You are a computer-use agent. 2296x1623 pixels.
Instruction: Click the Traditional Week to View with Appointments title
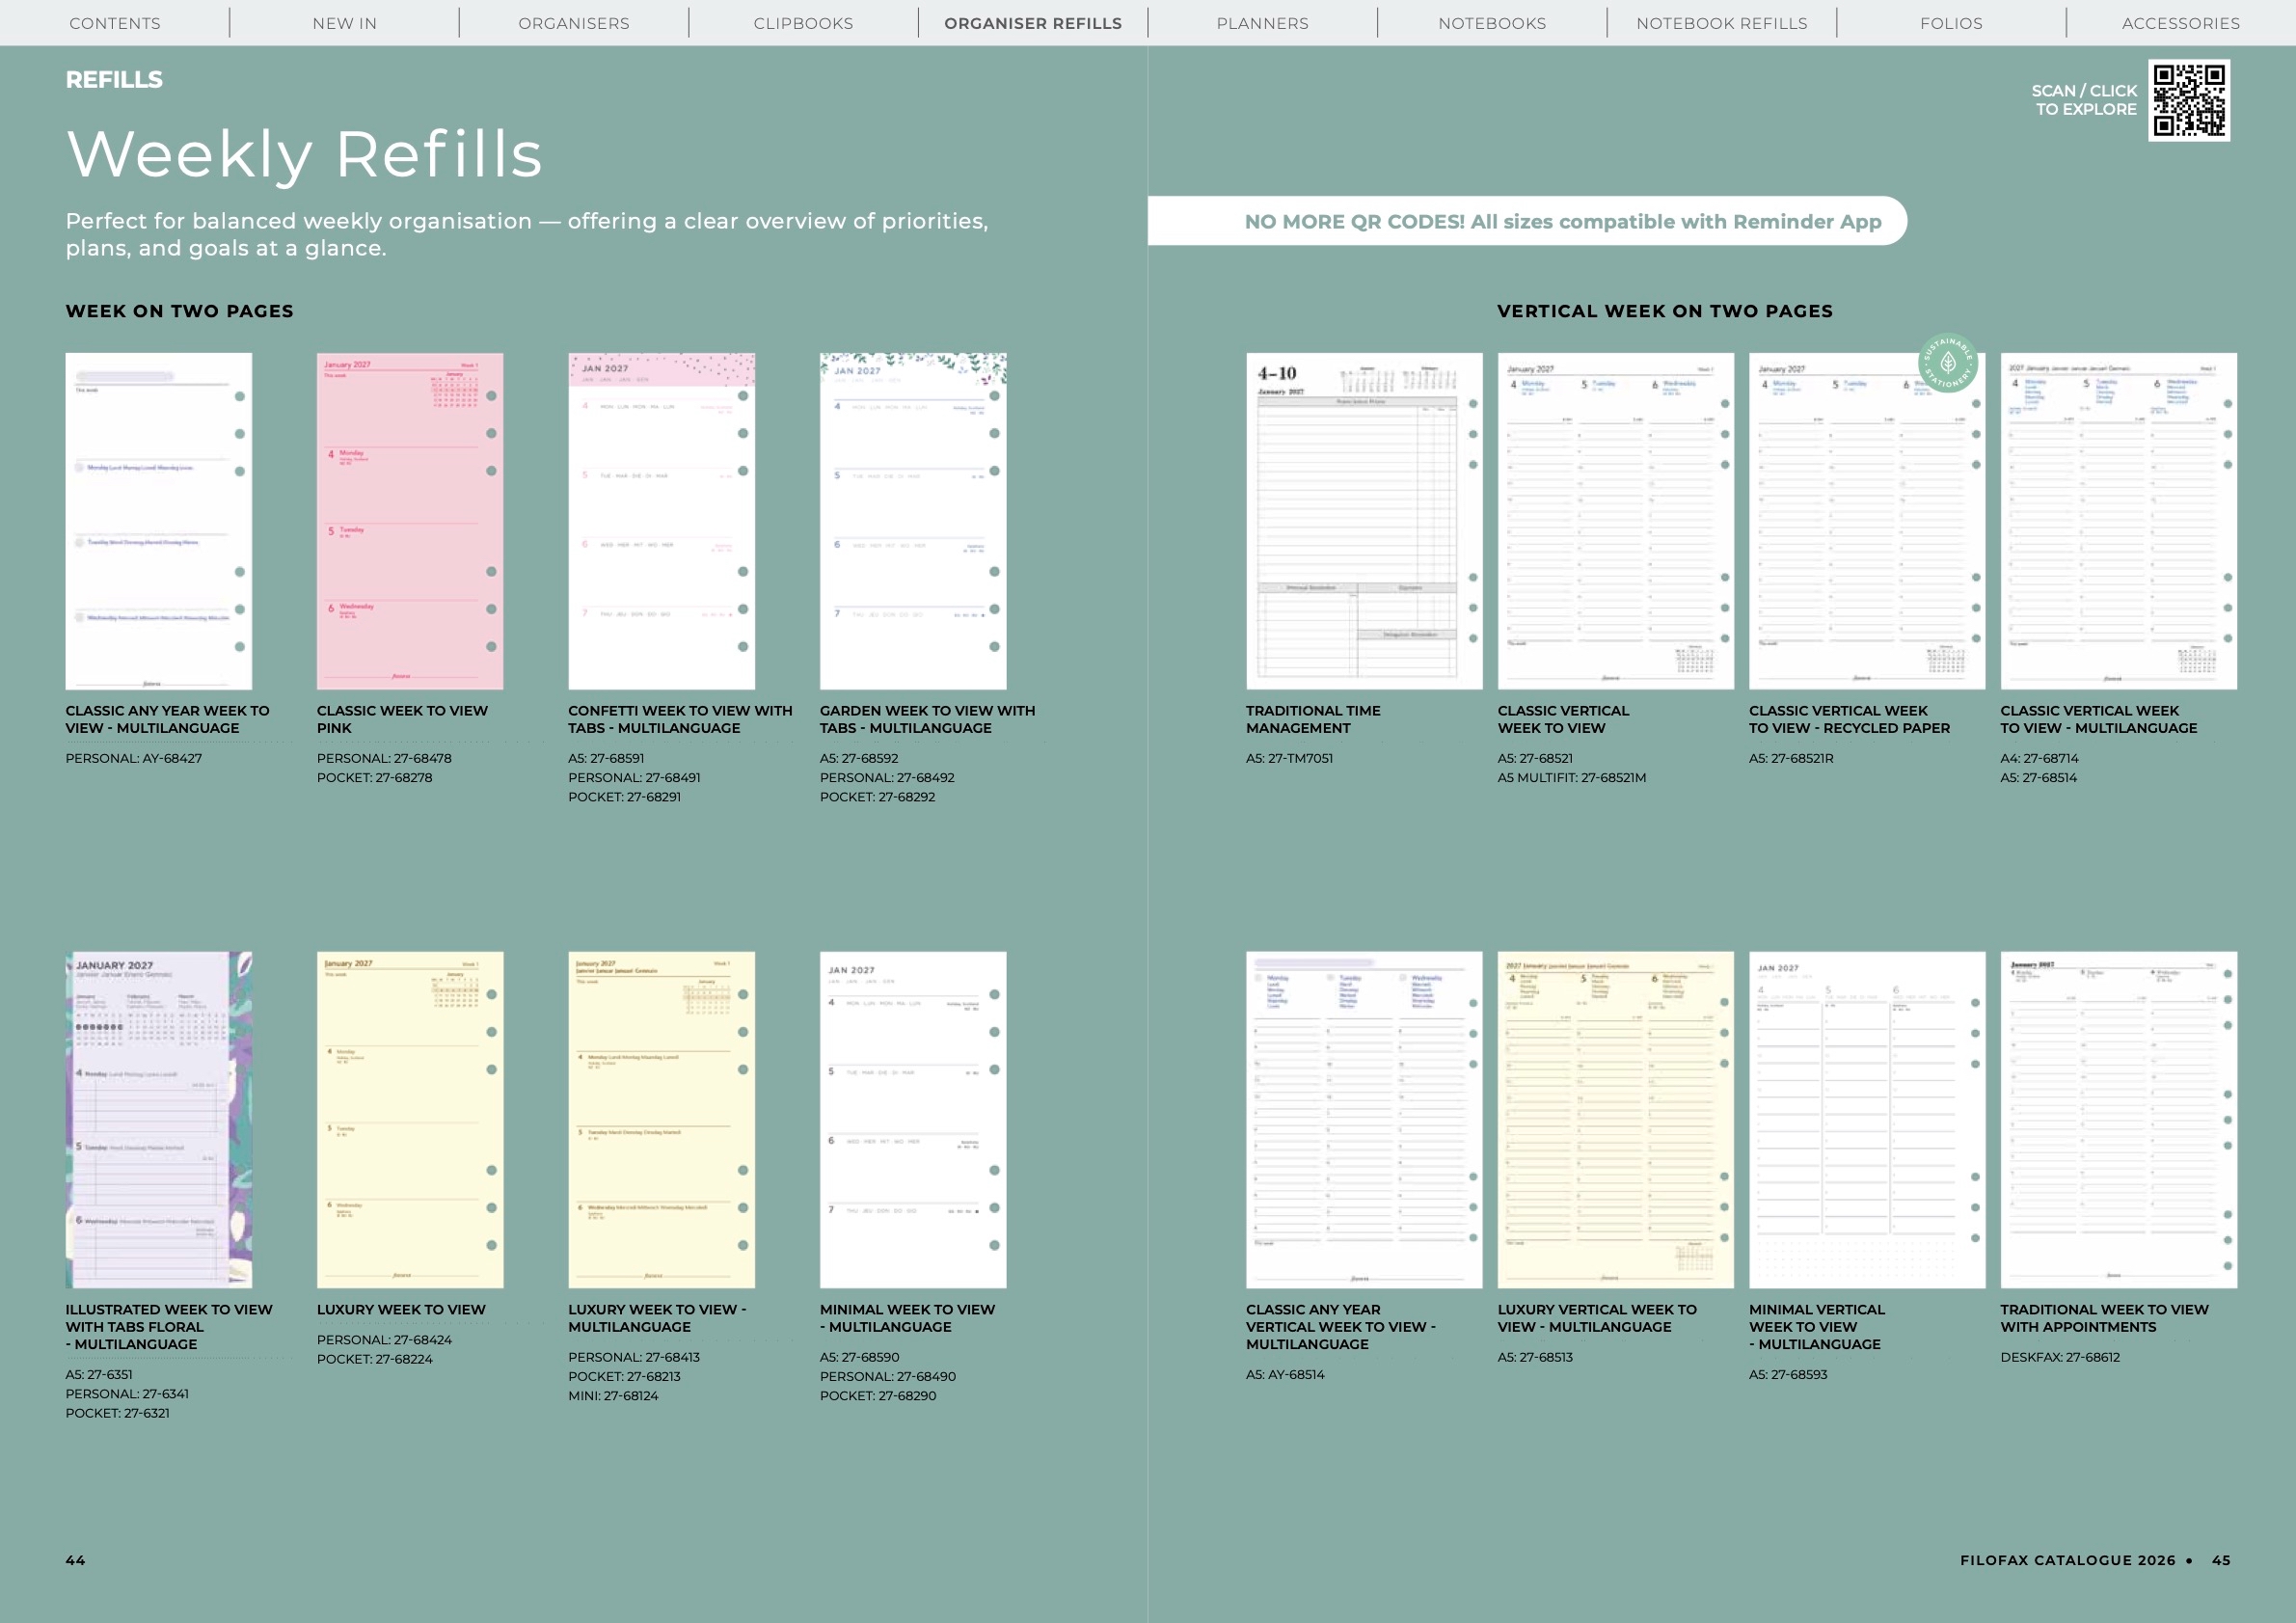coord(2104,1318)
